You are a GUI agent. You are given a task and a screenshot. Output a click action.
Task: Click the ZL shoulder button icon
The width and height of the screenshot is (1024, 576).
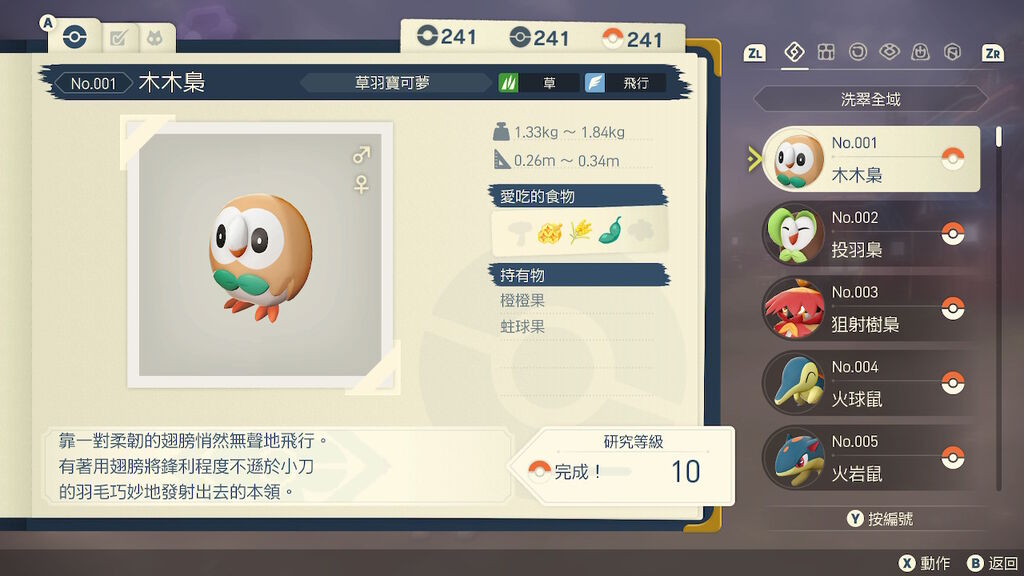coord(754,53)
